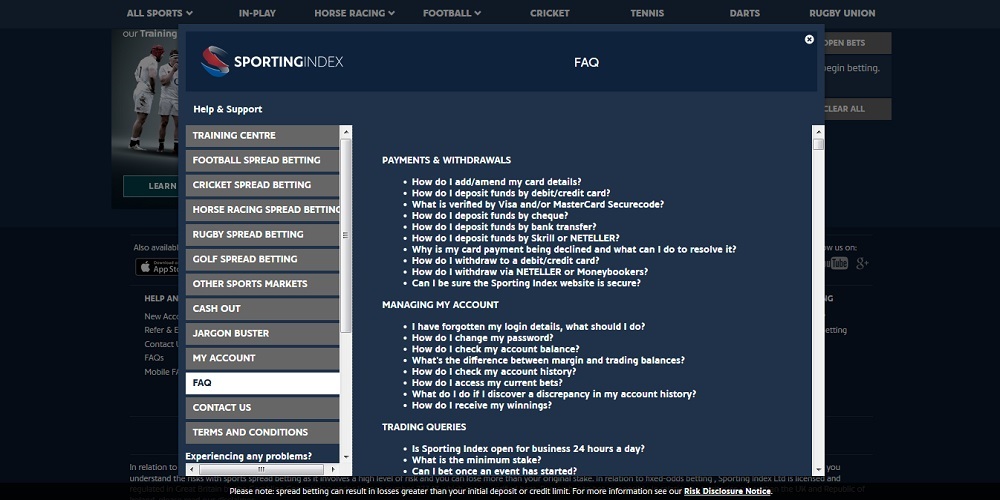Go to In-Play section
This screenshot has height=500, width=1000.
pyautogui.click(x=257, y=13)
